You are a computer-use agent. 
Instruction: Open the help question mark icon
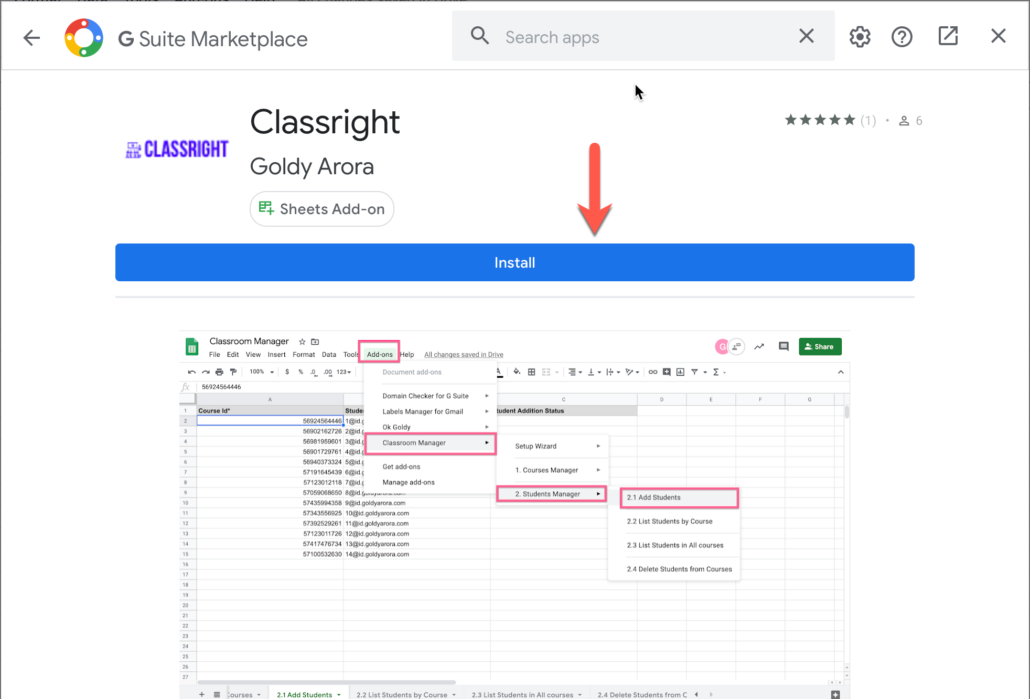[901, 37]
